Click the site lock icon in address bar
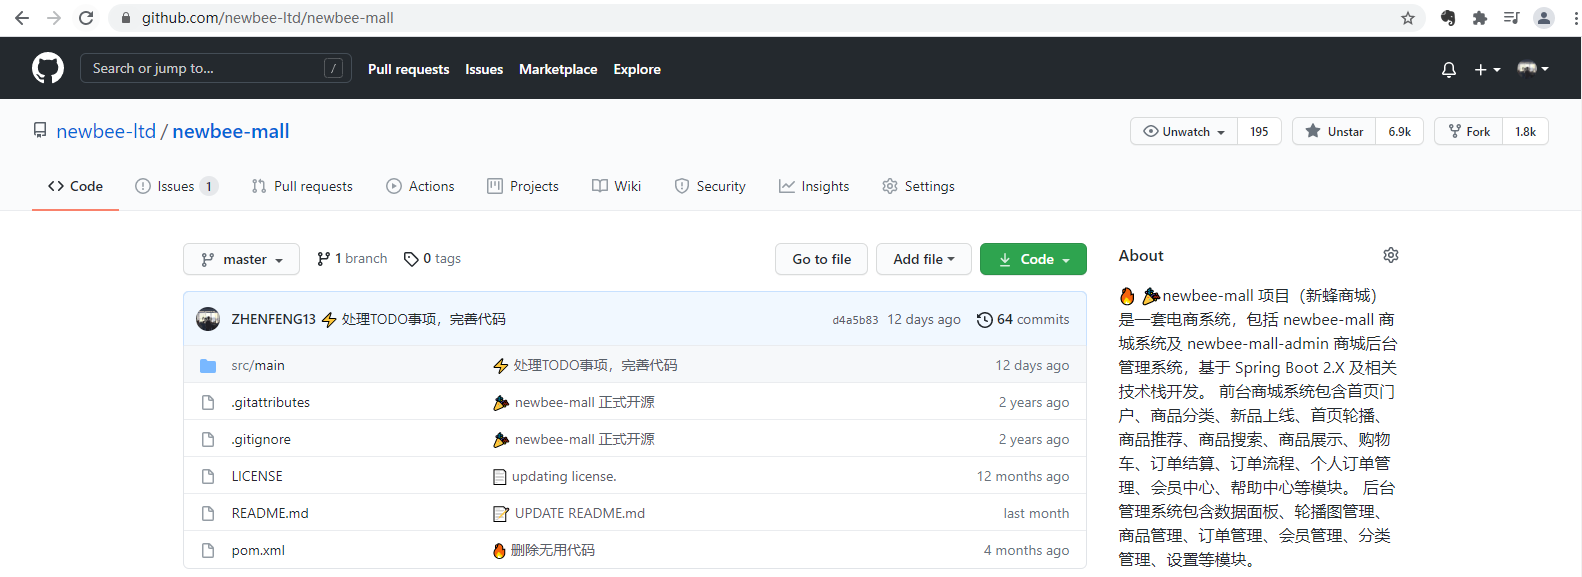1582x577 pixels. pyautogui.click(x=125, y=18)
